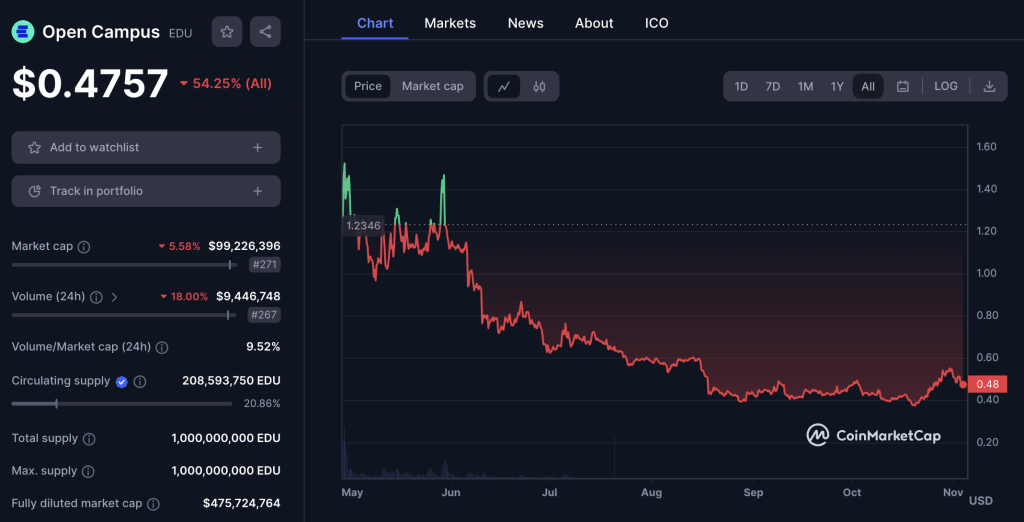Set chart range to 1M
The width and height of the screenshot is (1024, 522).
(x=805, y=86)
